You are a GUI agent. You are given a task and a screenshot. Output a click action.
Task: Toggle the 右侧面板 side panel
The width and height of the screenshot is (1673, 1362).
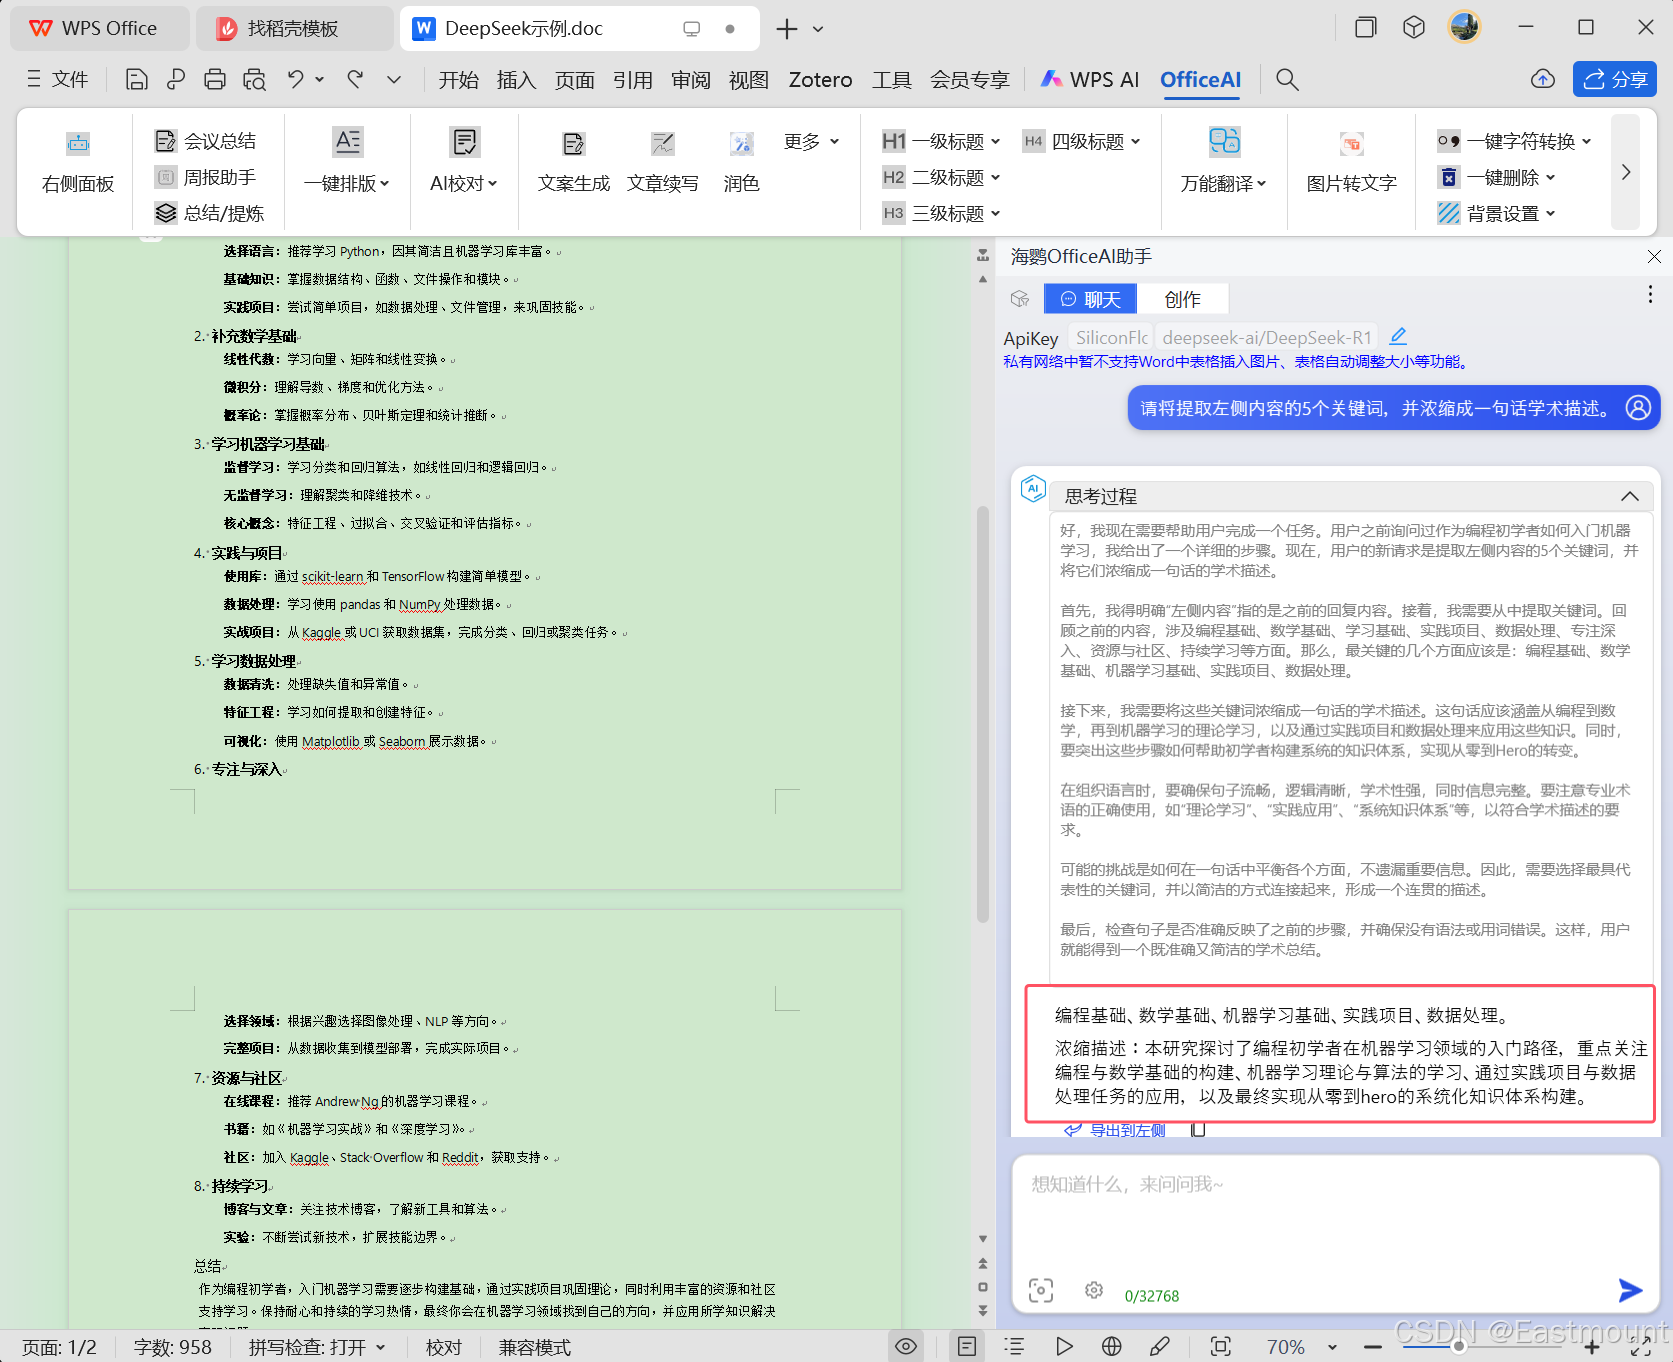[78, 163]
